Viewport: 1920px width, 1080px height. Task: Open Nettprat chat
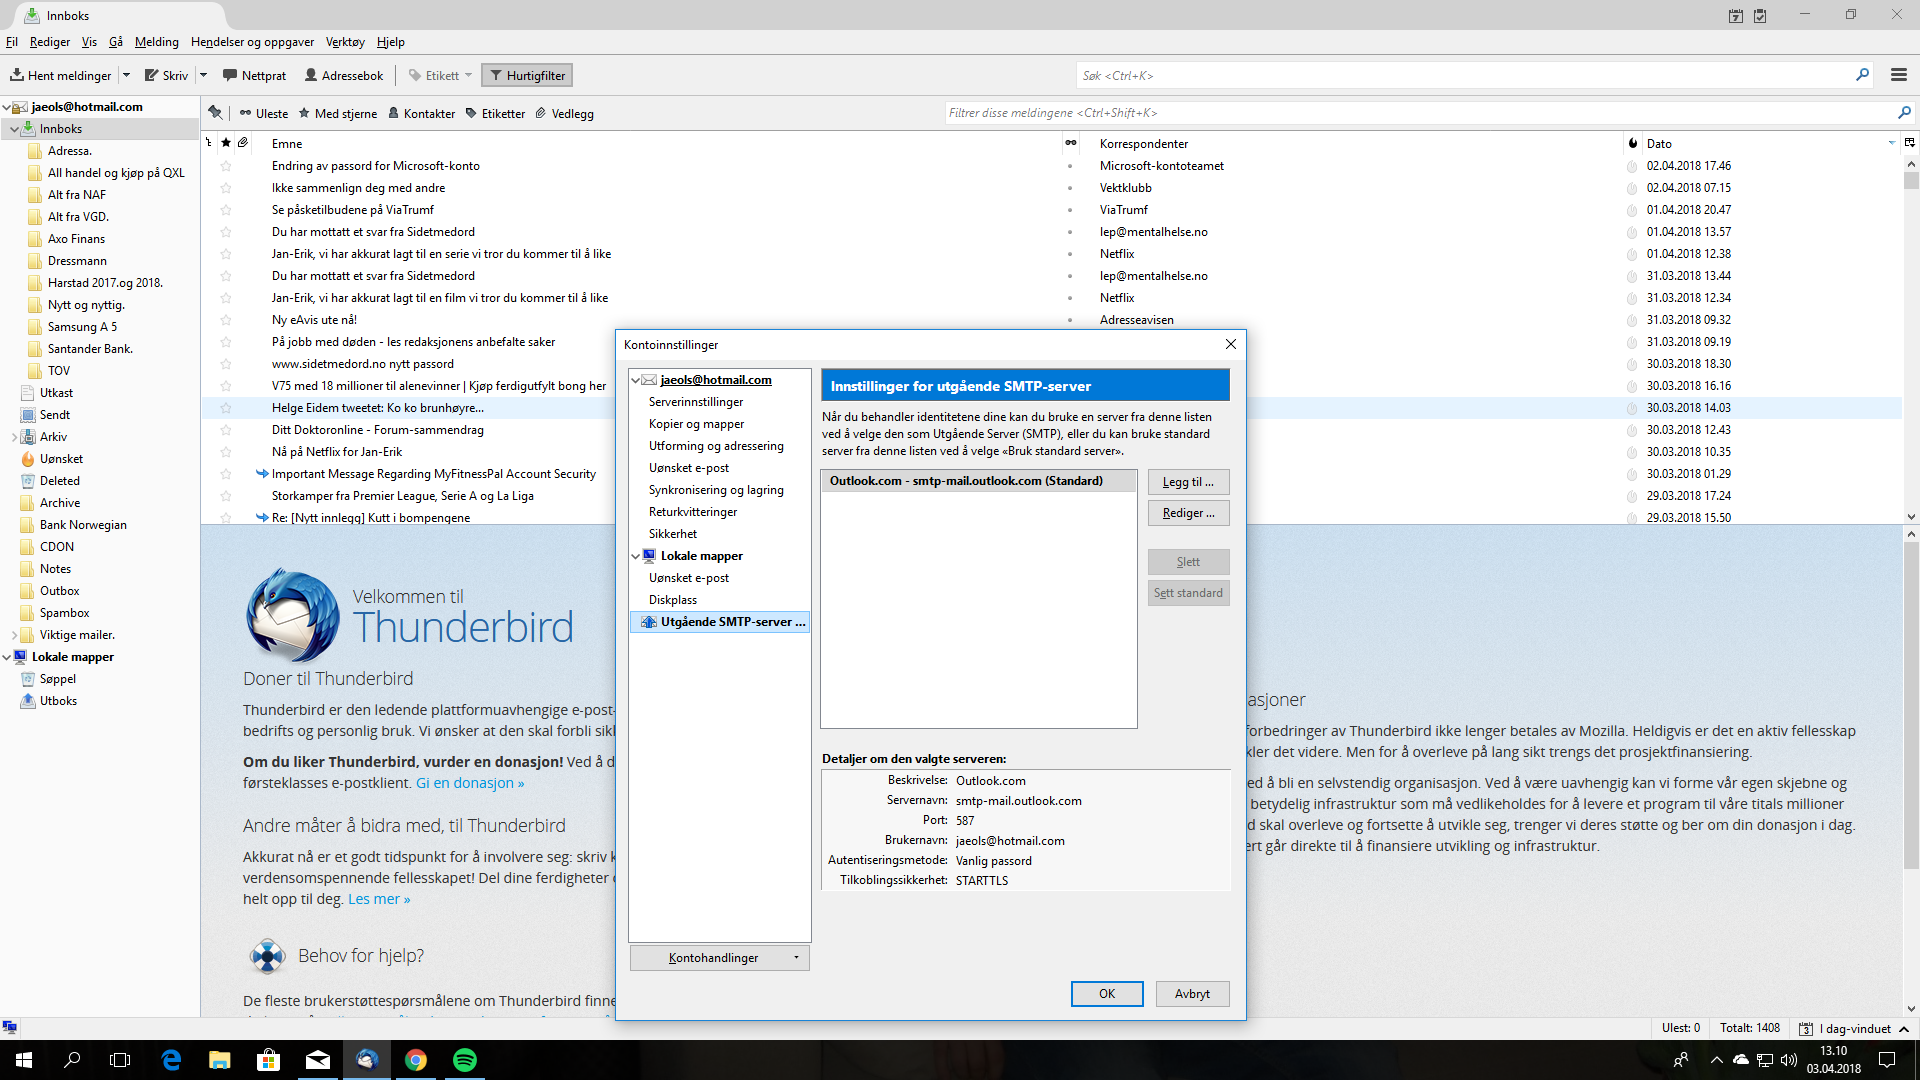(x=254, y=75)
